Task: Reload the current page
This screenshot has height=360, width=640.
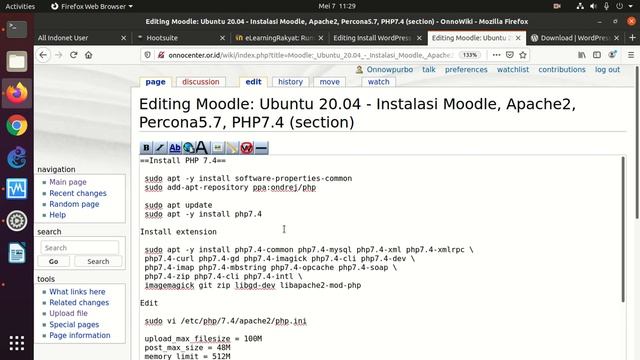Action: click(x=73, y=55)
